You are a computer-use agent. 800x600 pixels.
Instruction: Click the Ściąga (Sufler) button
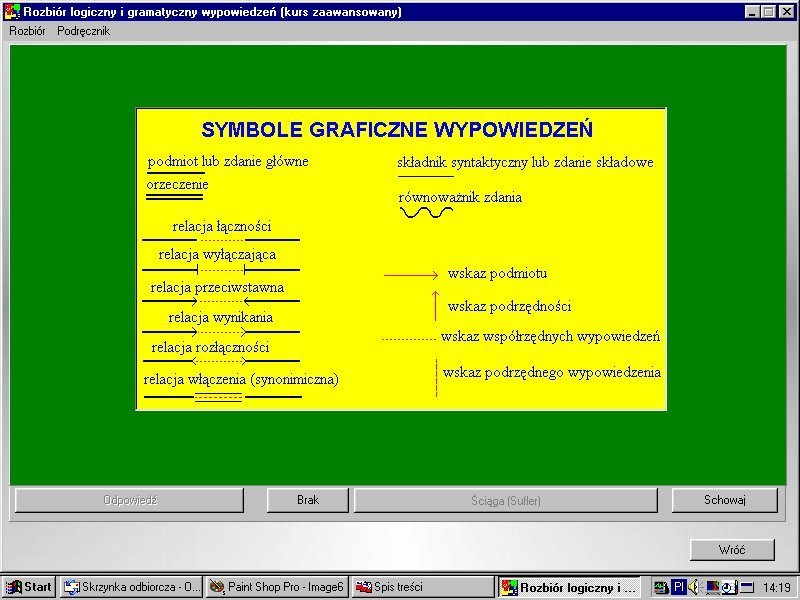click(505, 500)
